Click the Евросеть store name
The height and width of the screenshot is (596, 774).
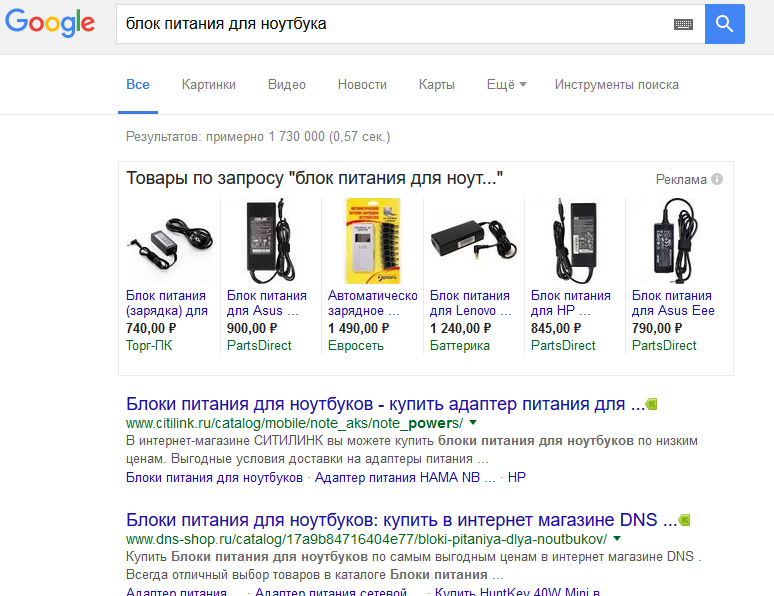355,345
